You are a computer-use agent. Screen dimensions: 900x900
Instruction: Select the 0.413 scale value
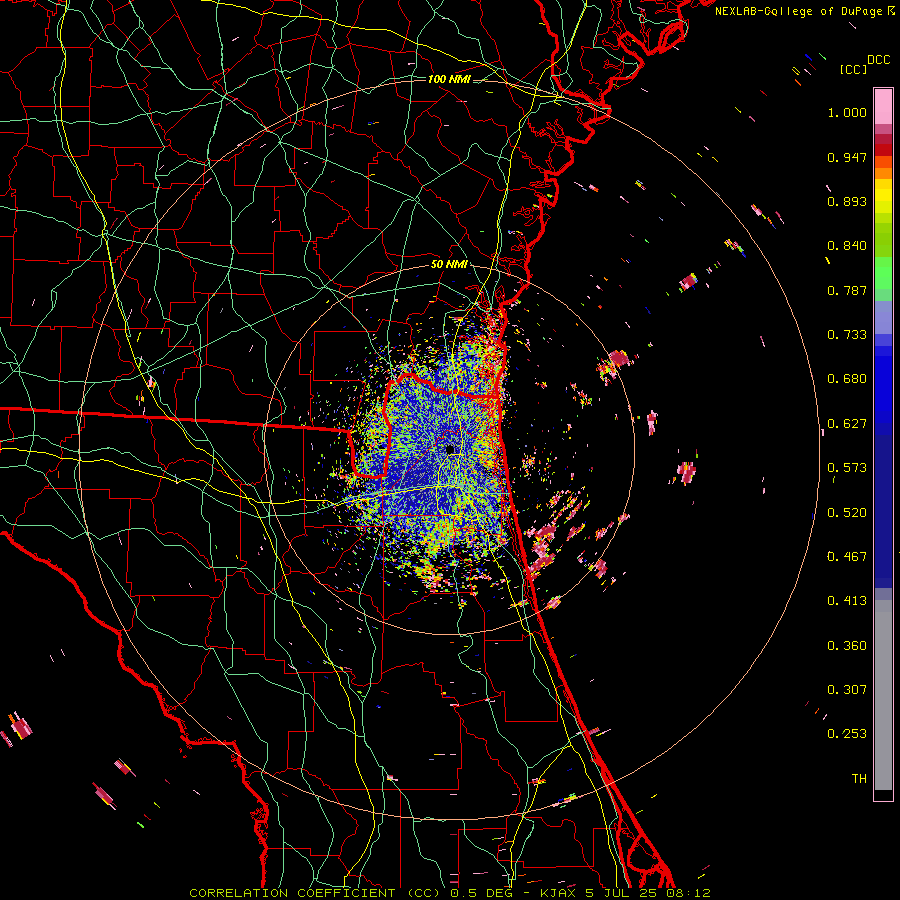pyautogui.click(x=847, y=601)
